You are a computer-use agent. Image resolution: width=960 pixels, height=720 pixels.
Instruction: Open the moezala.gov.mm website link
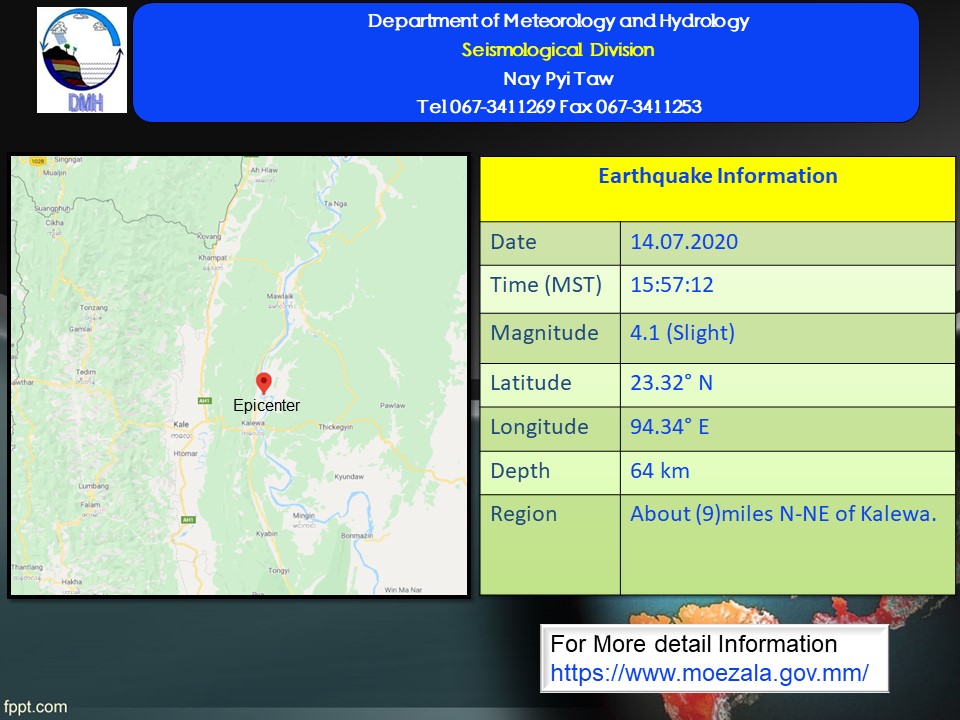pyautogui.click(x=709, y=673)
